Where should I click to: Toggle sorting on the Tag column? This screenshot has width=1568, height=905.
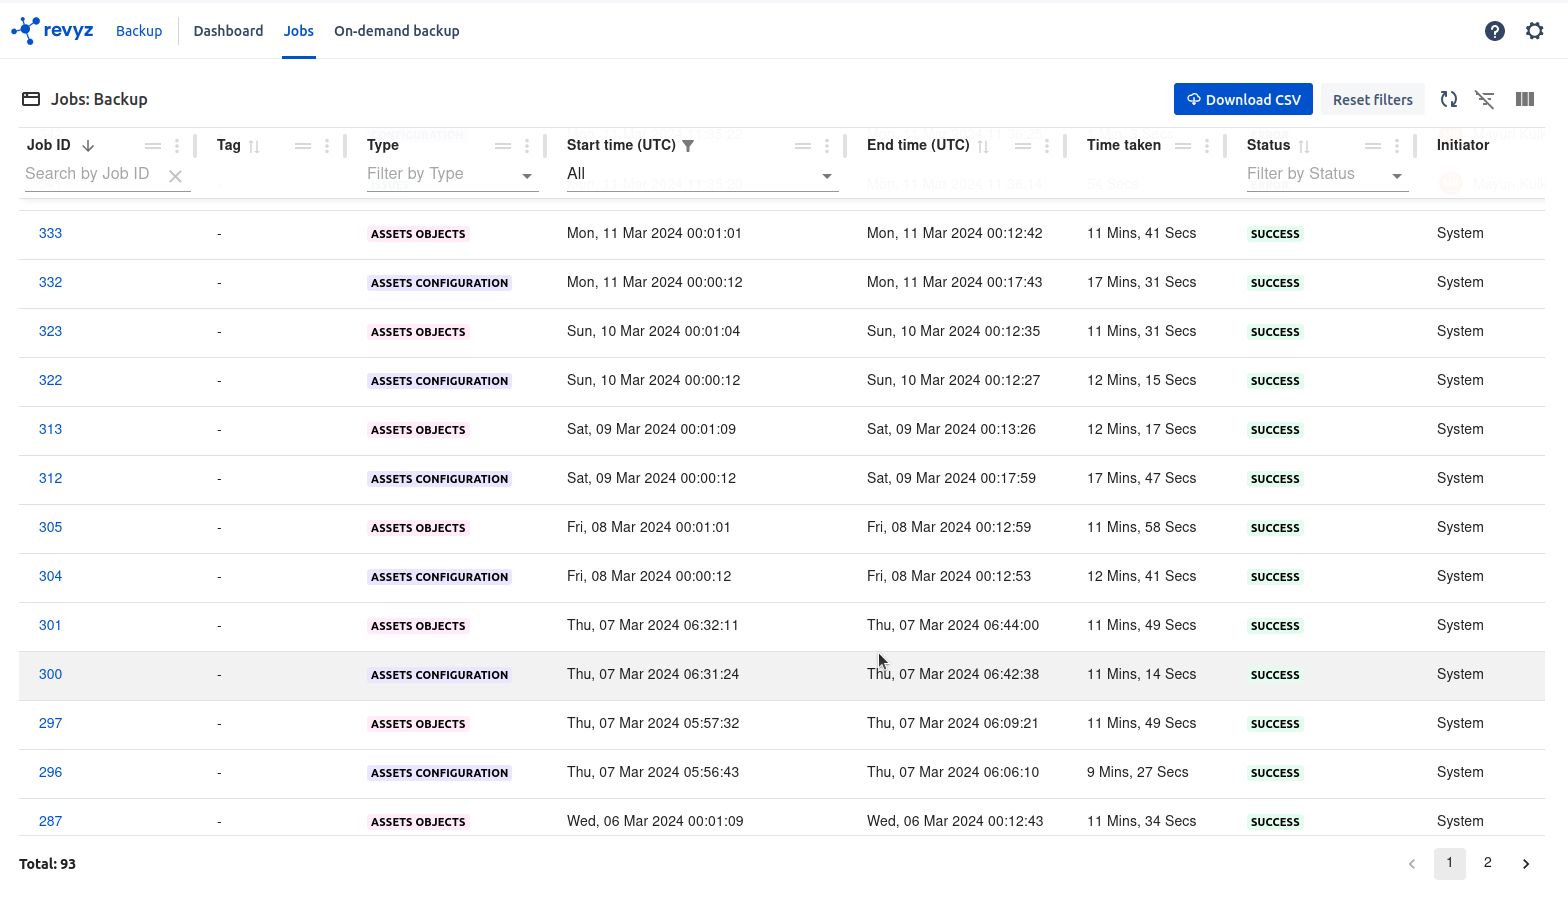[x=254, y=146]
